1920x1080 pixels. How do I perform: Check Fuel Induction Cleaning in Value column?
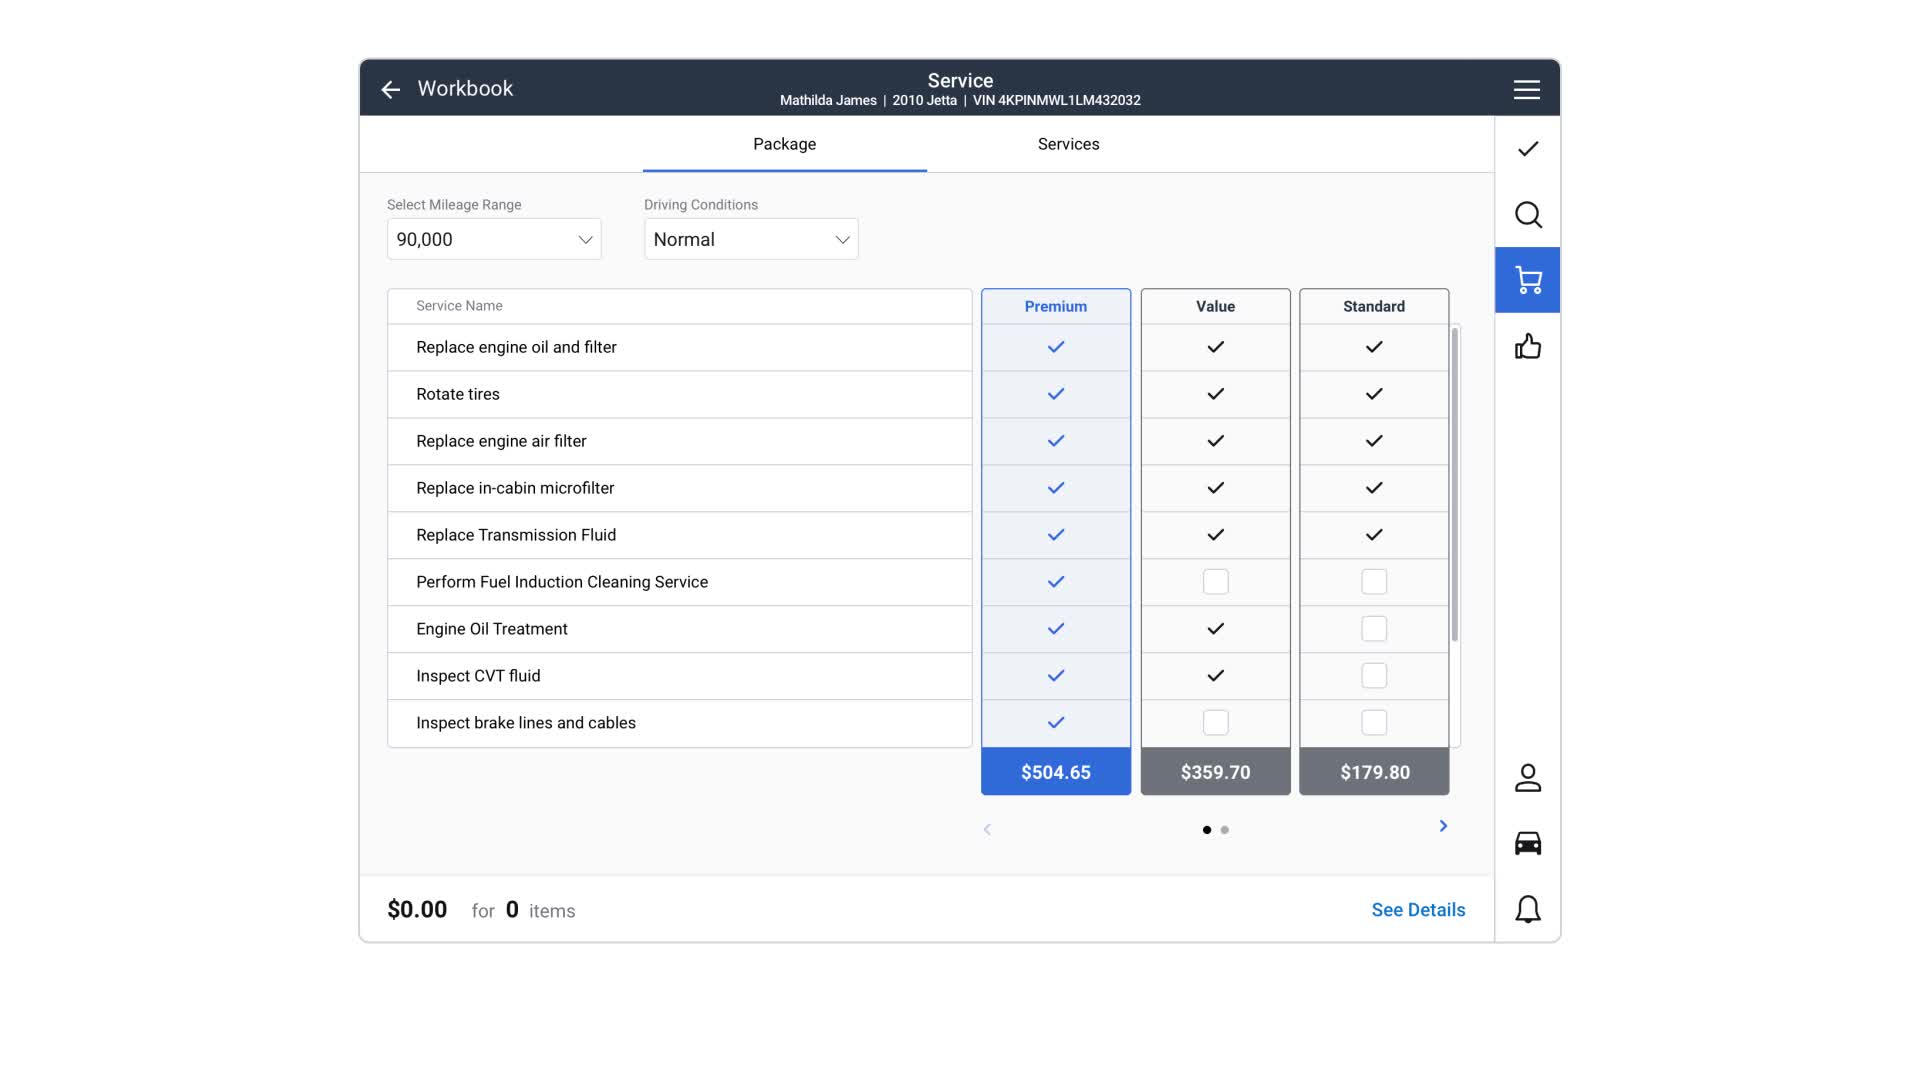click(x=1215, y=582)
